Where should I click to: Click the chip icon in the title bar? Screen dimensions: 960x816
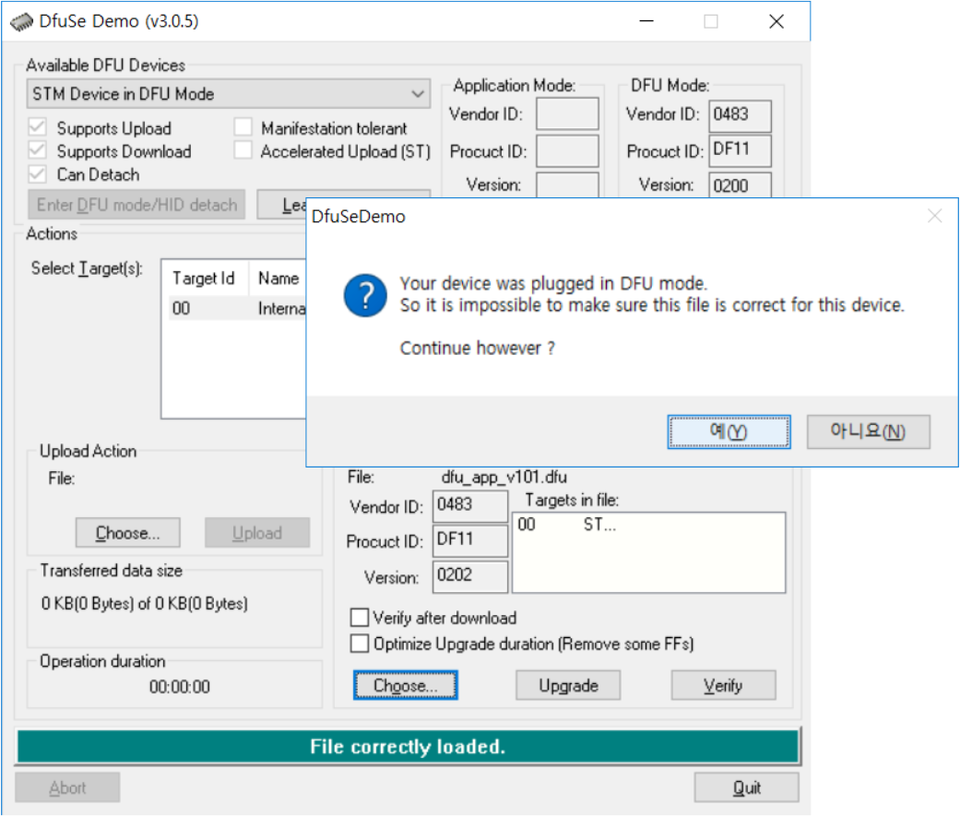tap(19, 20)
